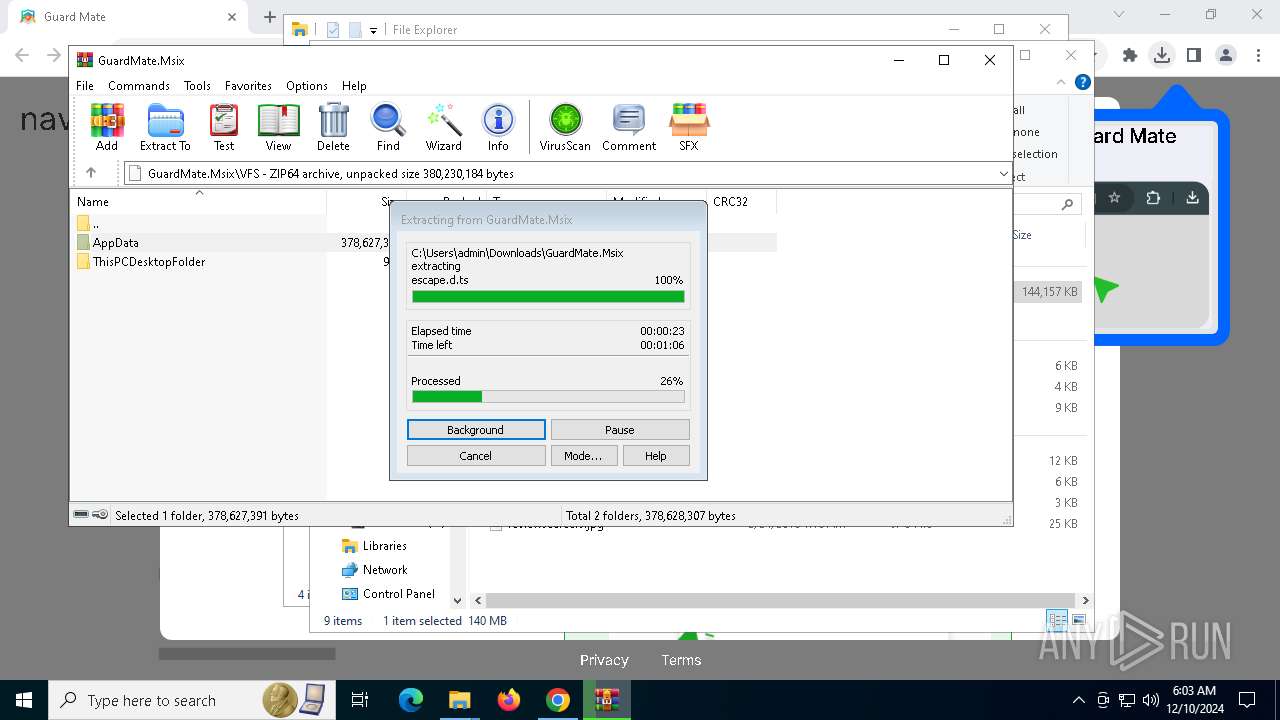Screen dimensions: 1280x720
Task: Click File Explorer horizontal scrollbar left arrow
Action: pos(478,601)
